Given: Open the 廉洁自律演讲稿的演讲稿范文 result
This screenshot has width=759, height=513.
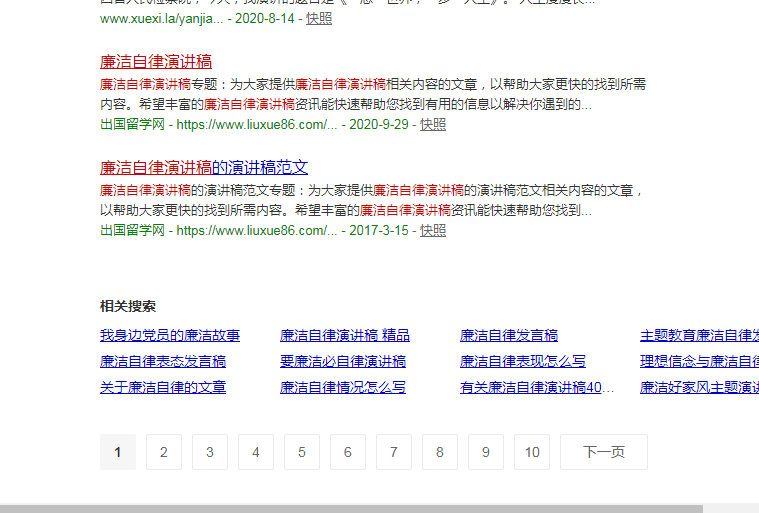Looking at the screenshot, I should (203, 168).
